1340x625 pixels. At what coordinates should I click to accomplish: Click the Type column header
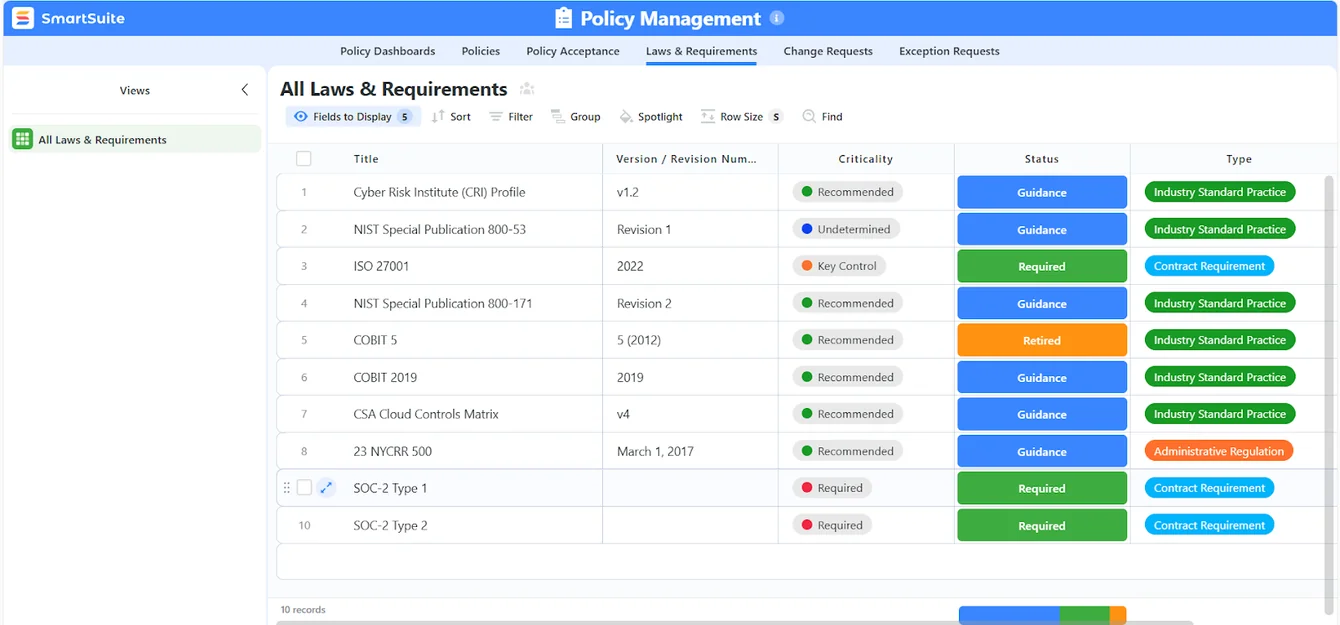pos(1239,159)
